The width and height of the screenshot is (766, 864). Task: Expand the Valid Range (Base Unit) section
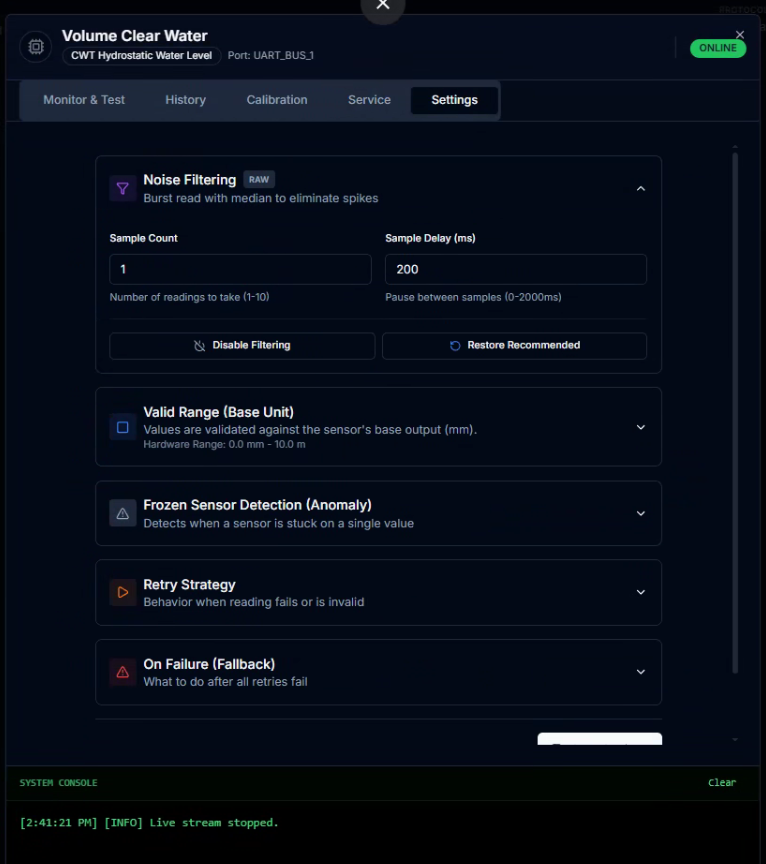[640, 427]
